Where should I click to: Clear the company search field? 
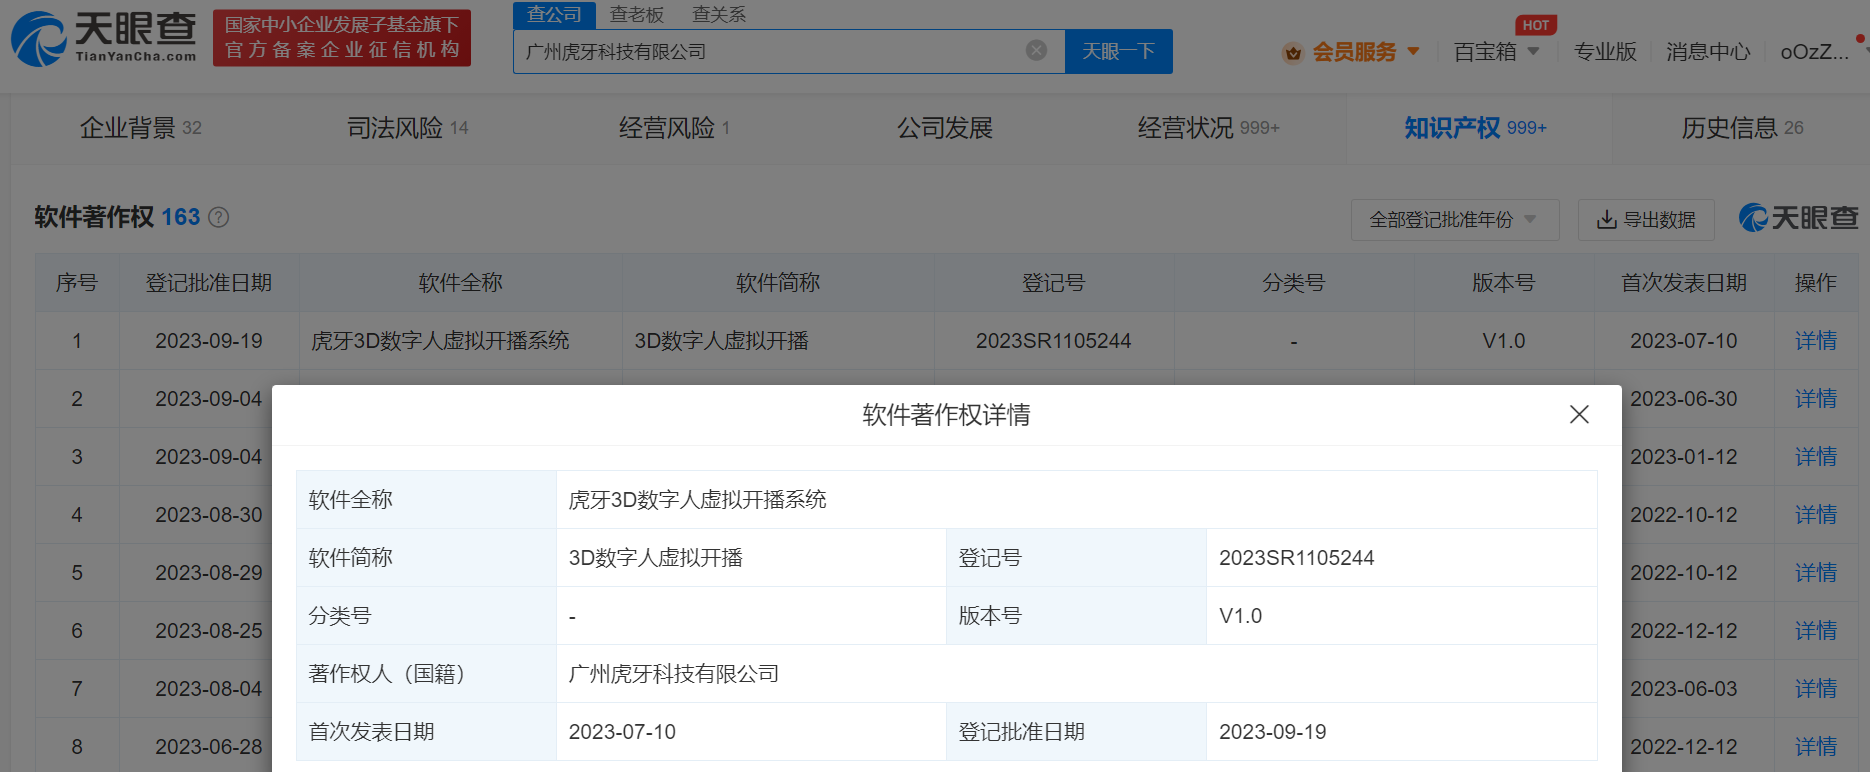click(1037, 50)
